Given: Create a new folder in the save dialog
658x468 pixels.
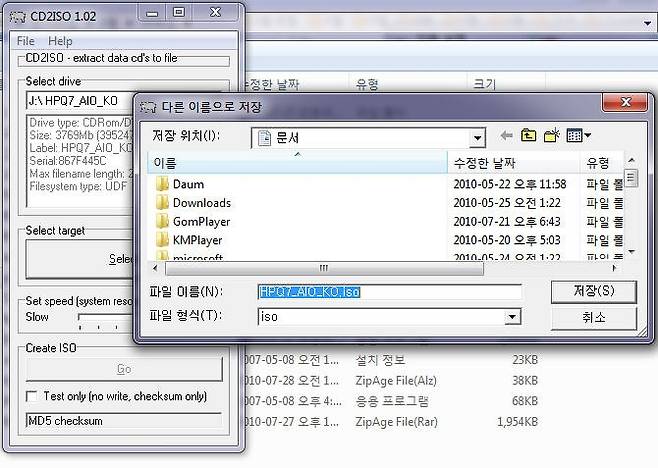Looking at the screenshot, I should tap(551, 136).
